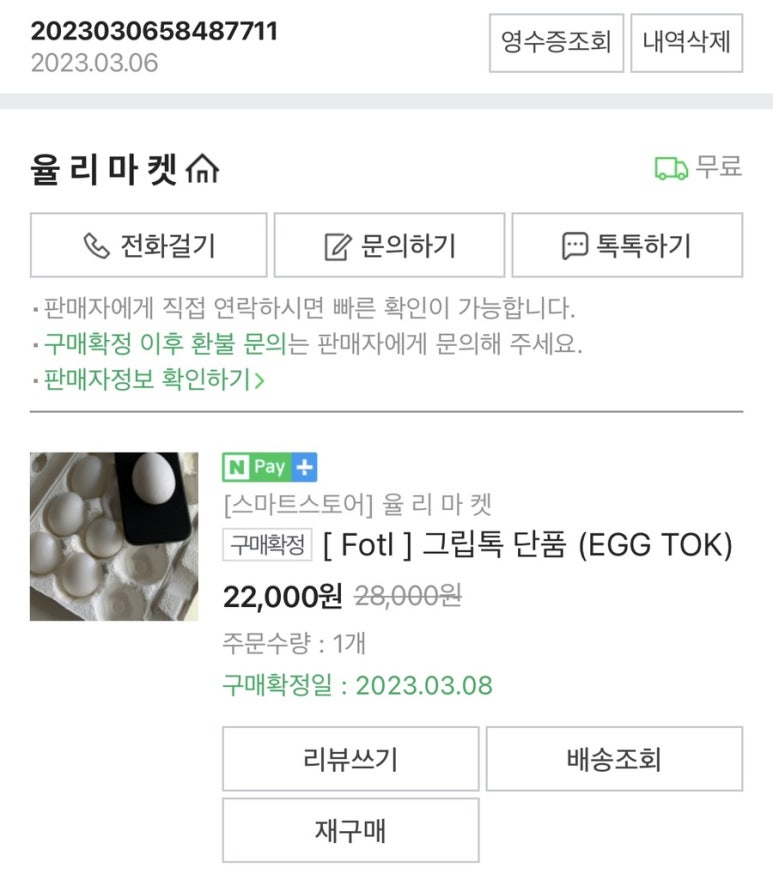
Task: Open the EGG TOK product title
Action: [528, 545]
